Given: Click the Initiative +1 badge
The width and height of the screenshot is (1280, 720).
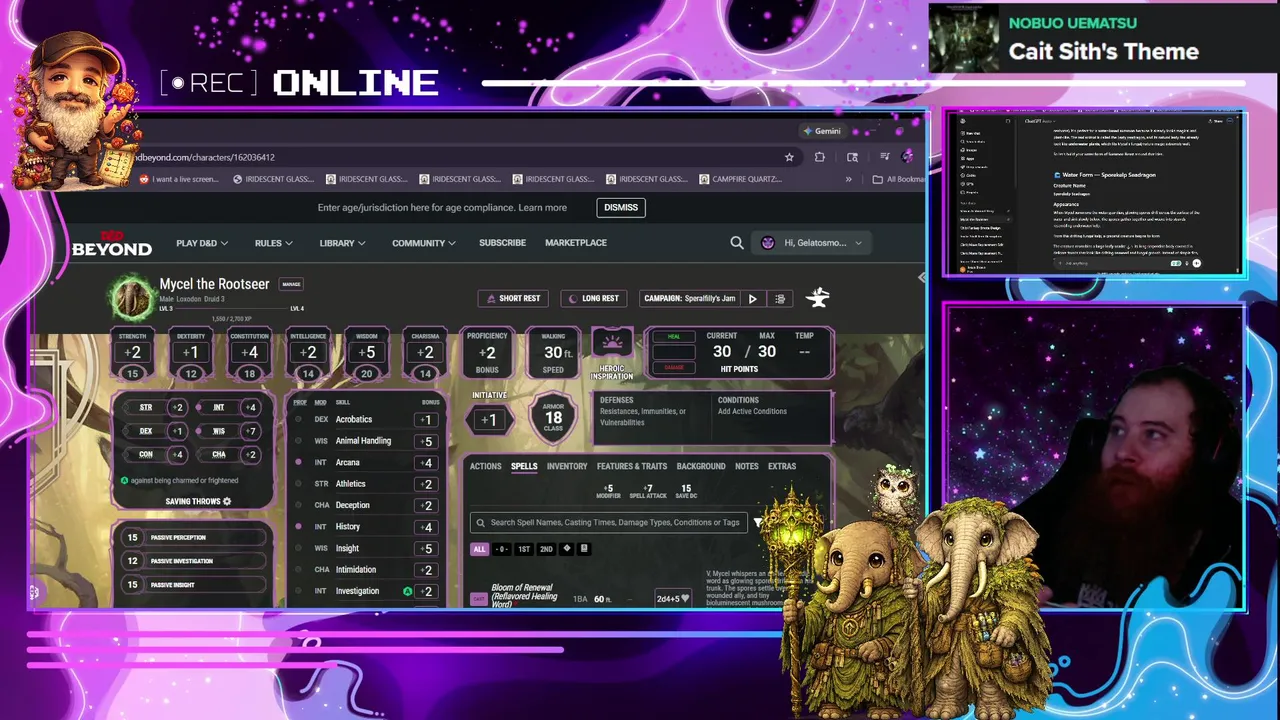Looking at the screenshot, I should click(x=488, y=420).
